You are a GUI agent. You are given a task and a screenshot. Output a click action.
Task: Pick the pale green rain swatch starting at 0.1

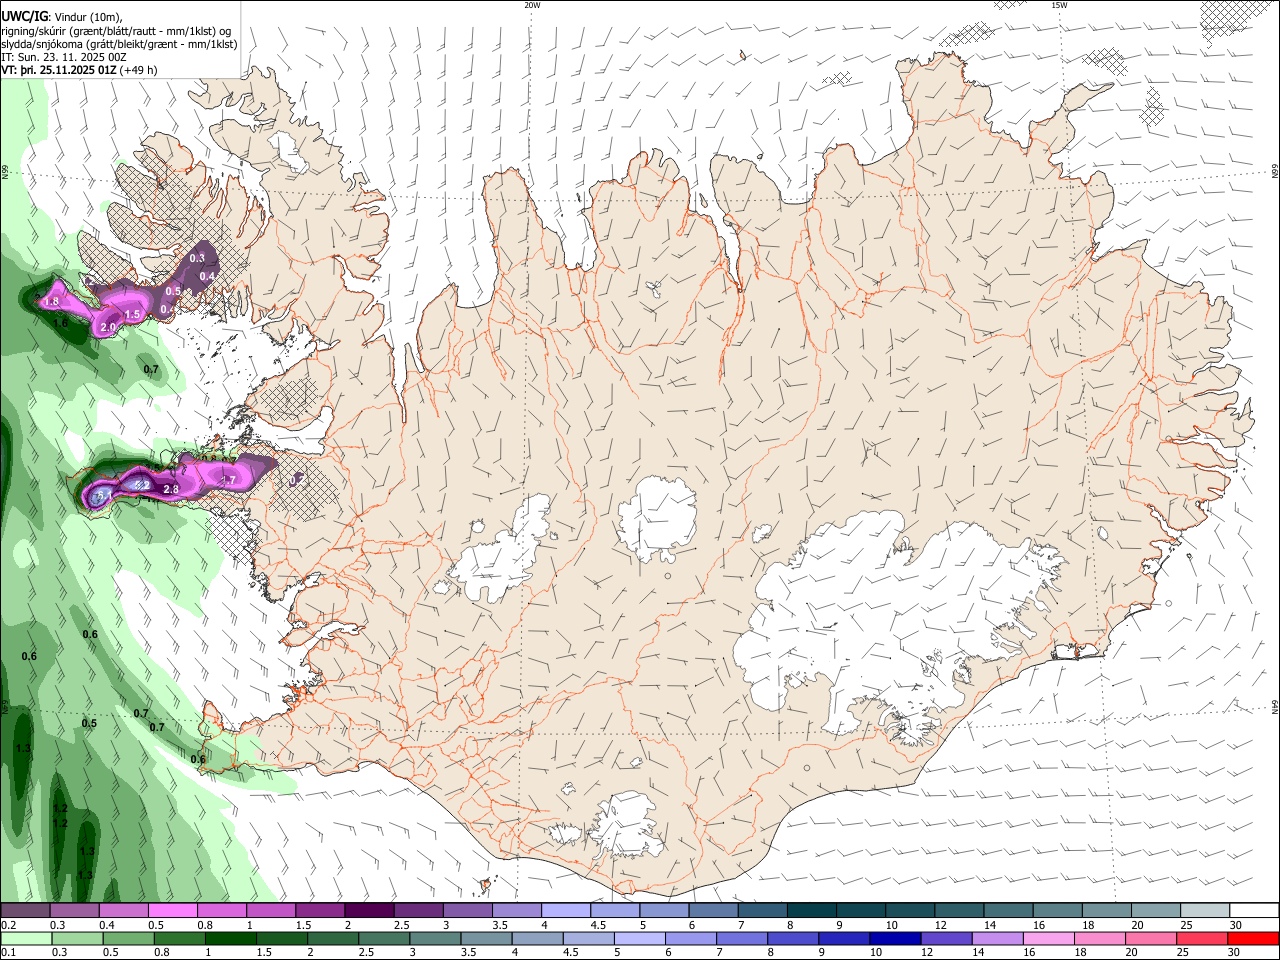pyautogui.click(x=25, y=939)
